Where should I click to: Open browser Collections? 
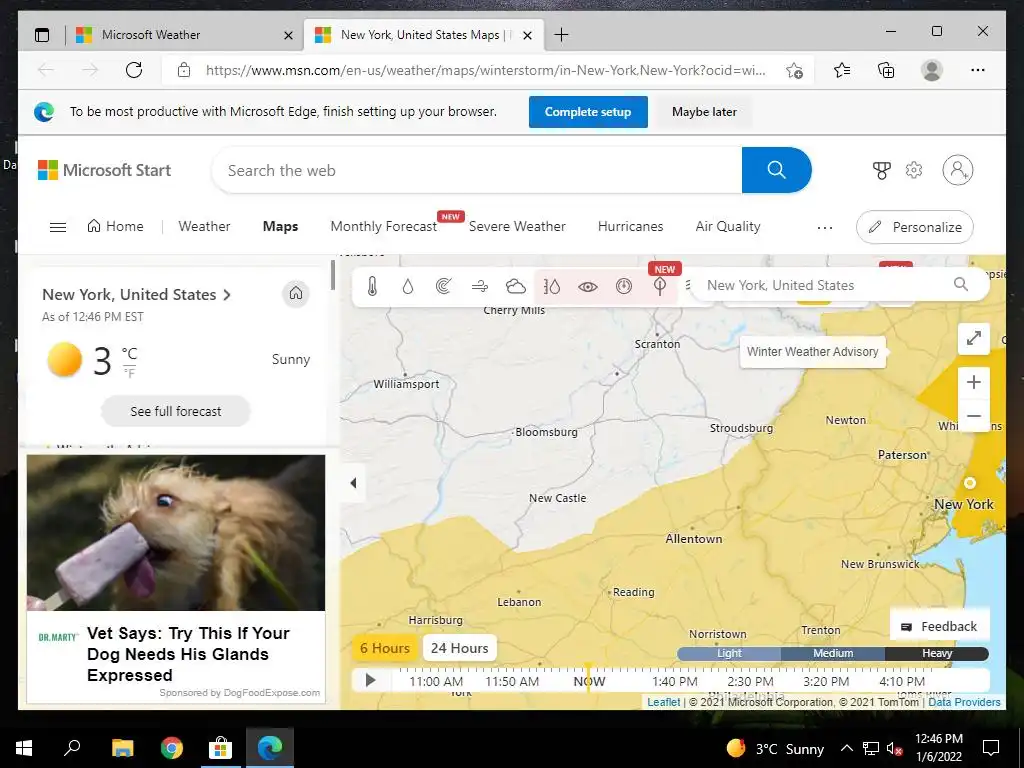pyautogui.click(x=886, y=70)
